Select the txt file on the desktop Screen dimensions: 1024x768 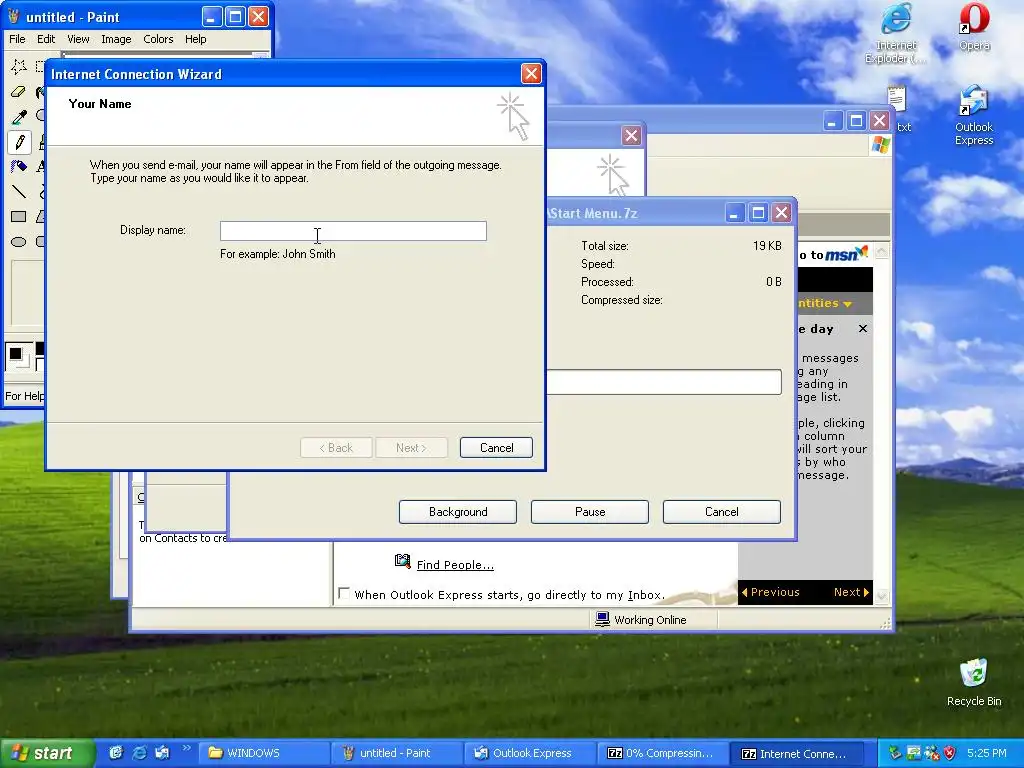(898, 108)
